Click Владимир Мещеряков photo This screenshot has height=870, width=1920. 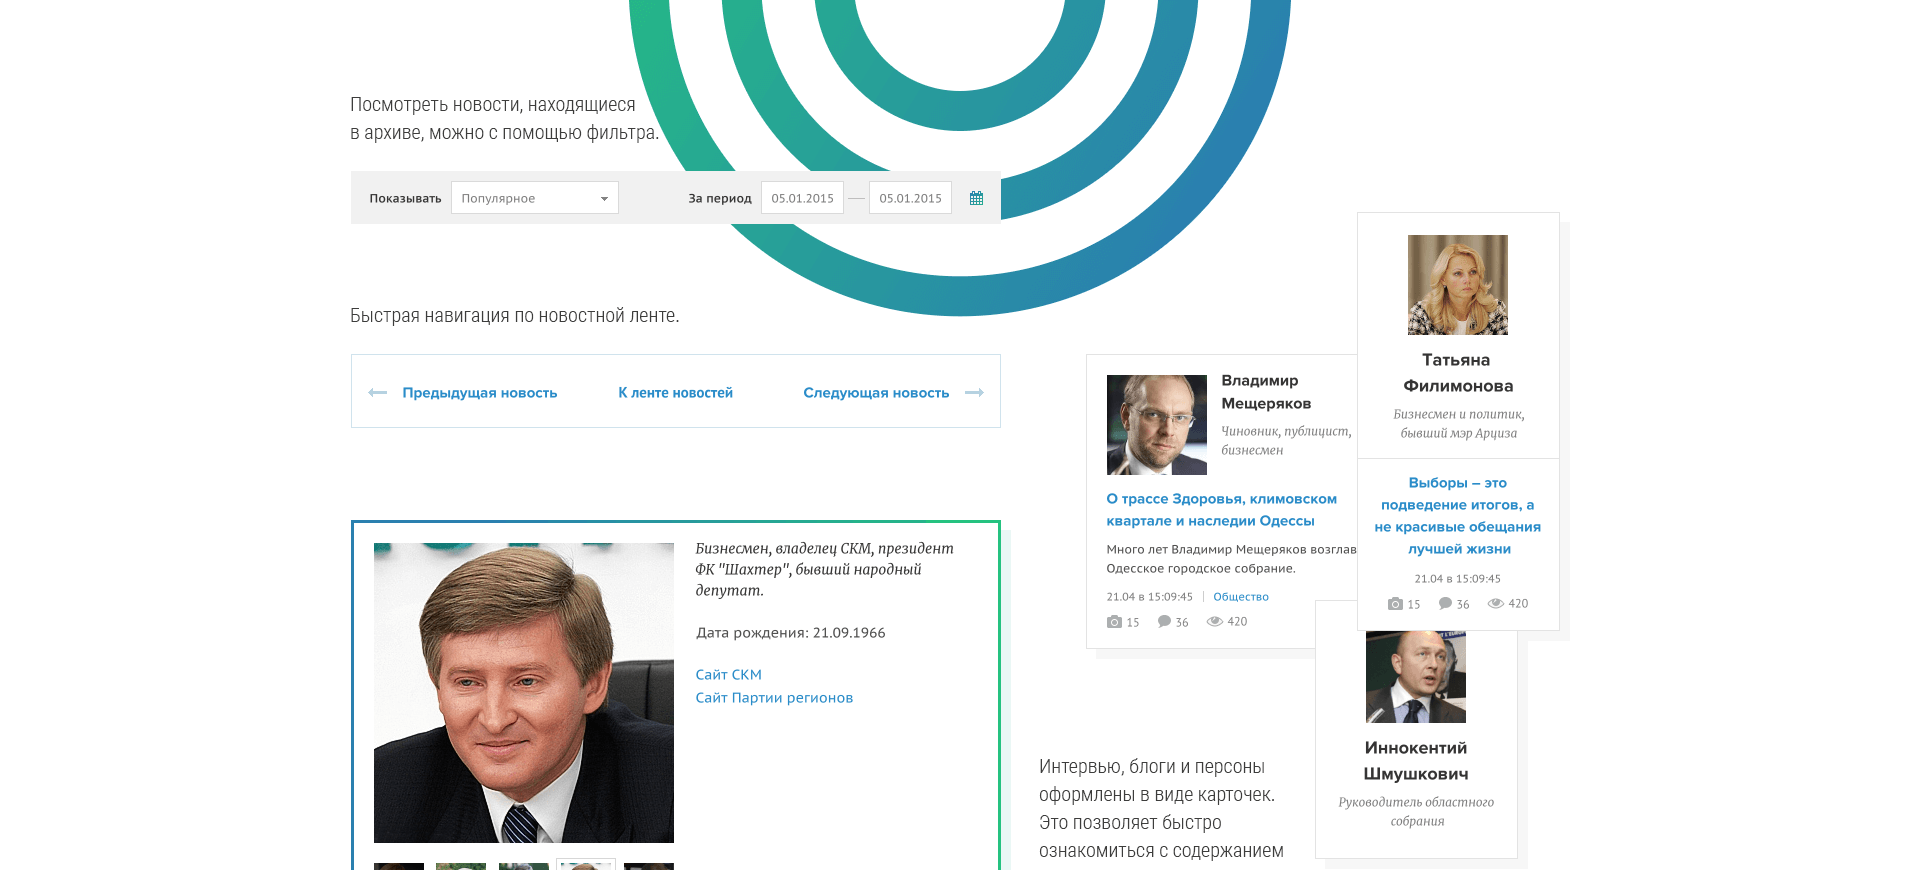[1156, 425]
